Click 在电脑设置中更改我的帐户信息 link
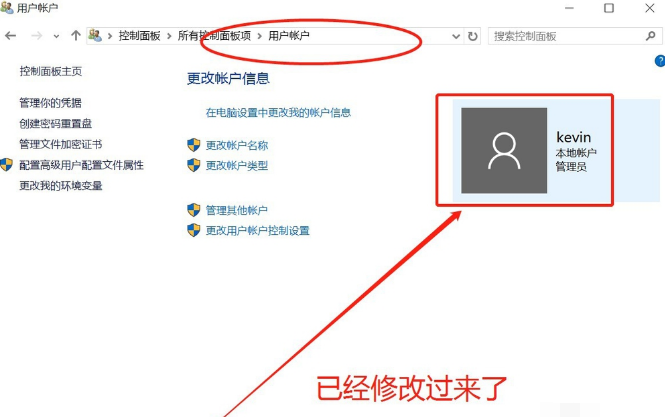This screenshot has width=665, height=417. click(277, 113)
